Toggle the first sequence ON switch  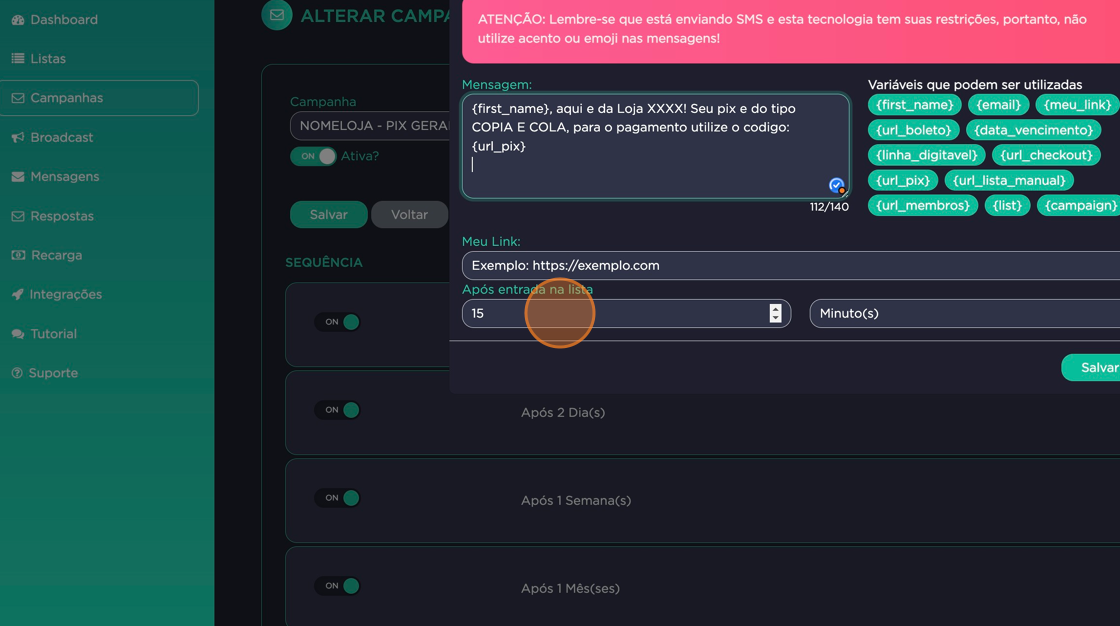pos(337,322)
